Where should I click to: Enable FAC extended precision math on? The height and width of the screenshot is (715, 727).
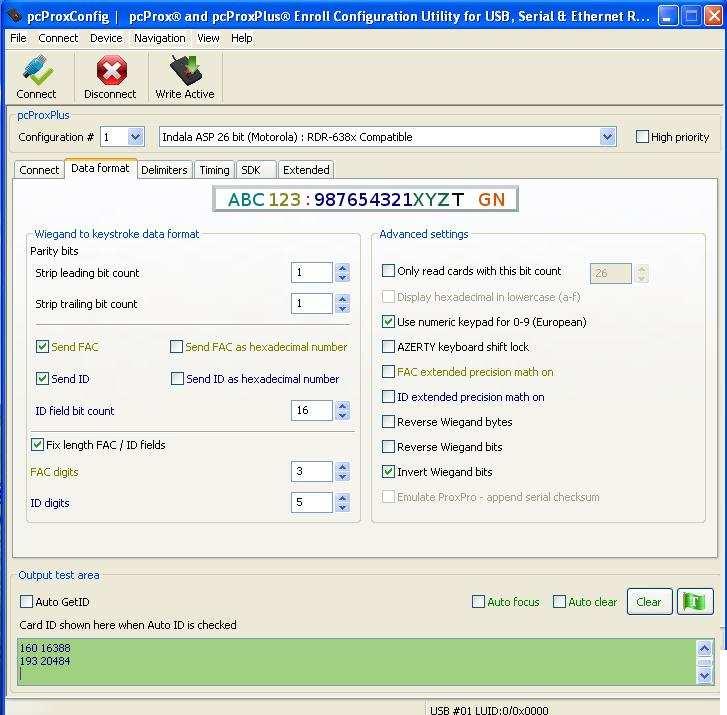(x=388, y=371)
